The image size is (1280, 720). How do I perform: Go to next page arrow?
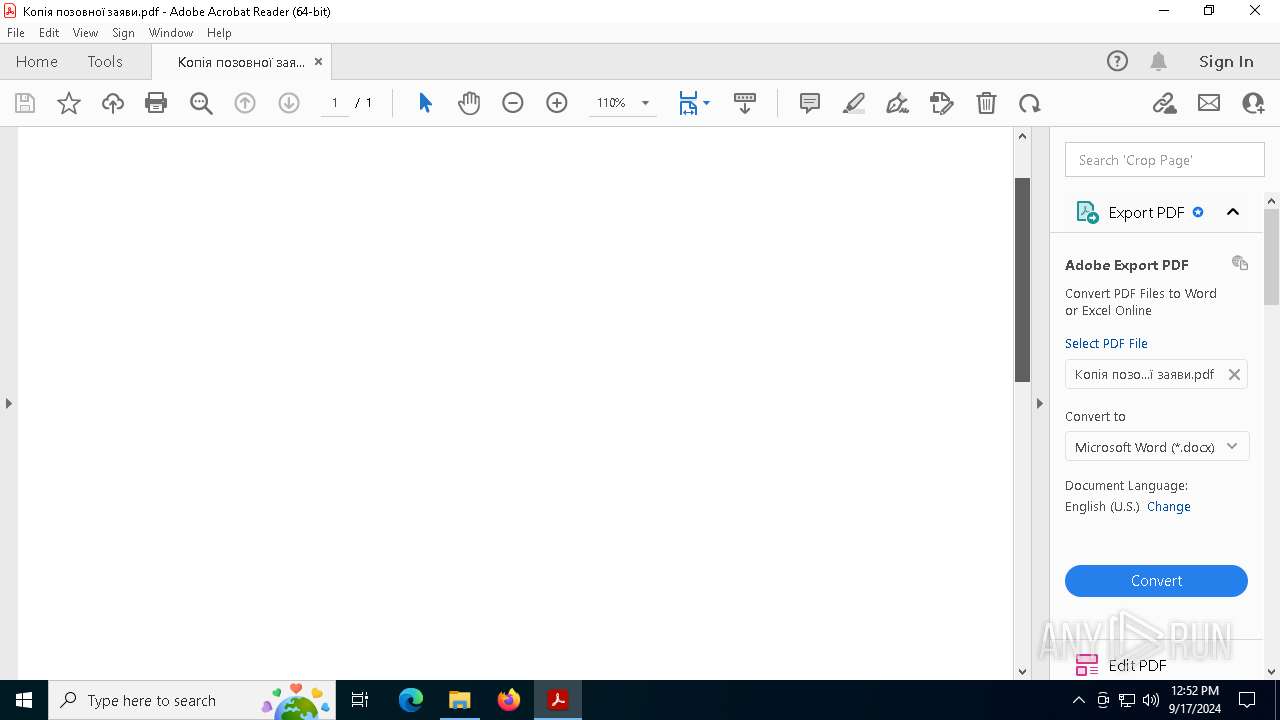[x=289, y=103]
